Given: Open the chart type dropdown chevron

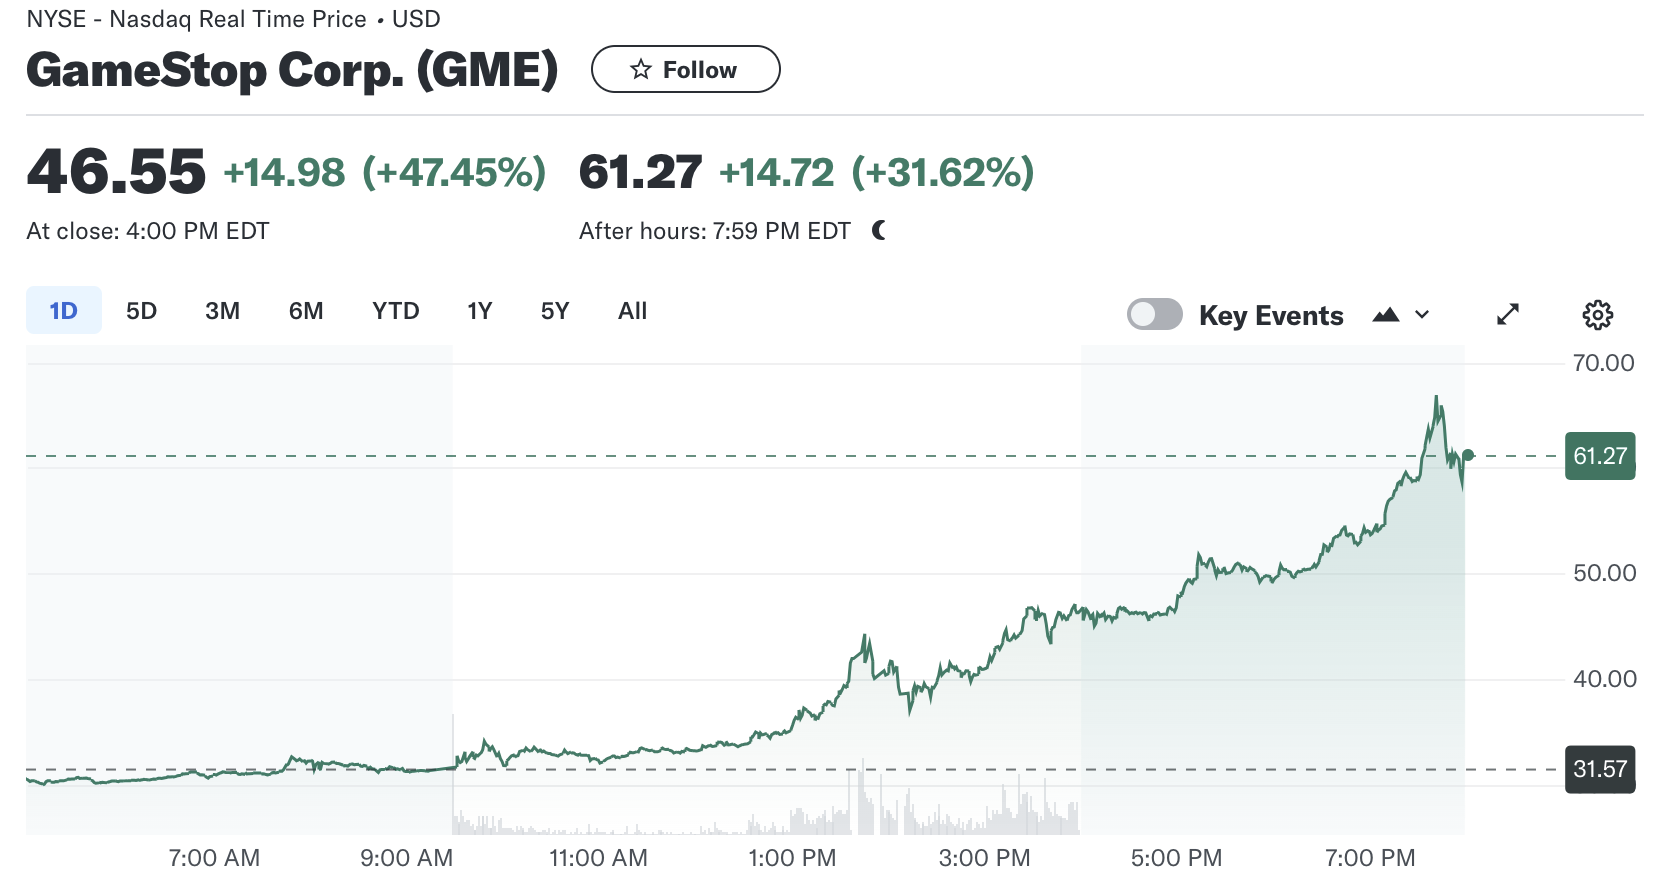Looking at the screenshot, I should (1422, 315).
